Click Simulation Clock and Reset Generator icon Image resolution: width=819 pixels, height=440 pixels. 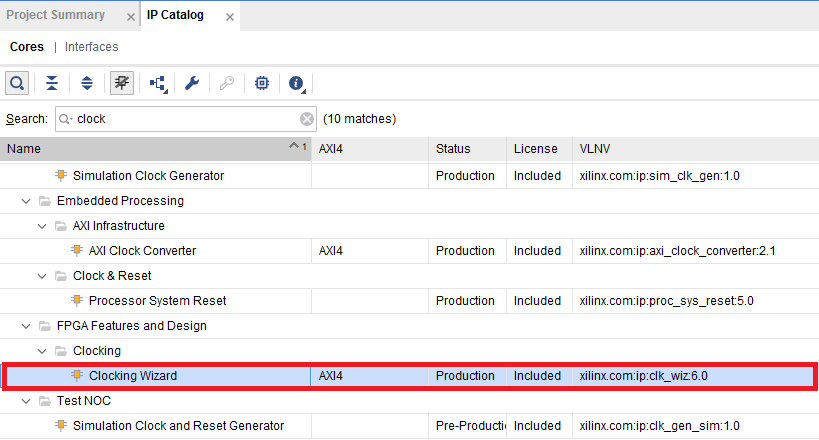click(61, 426)
